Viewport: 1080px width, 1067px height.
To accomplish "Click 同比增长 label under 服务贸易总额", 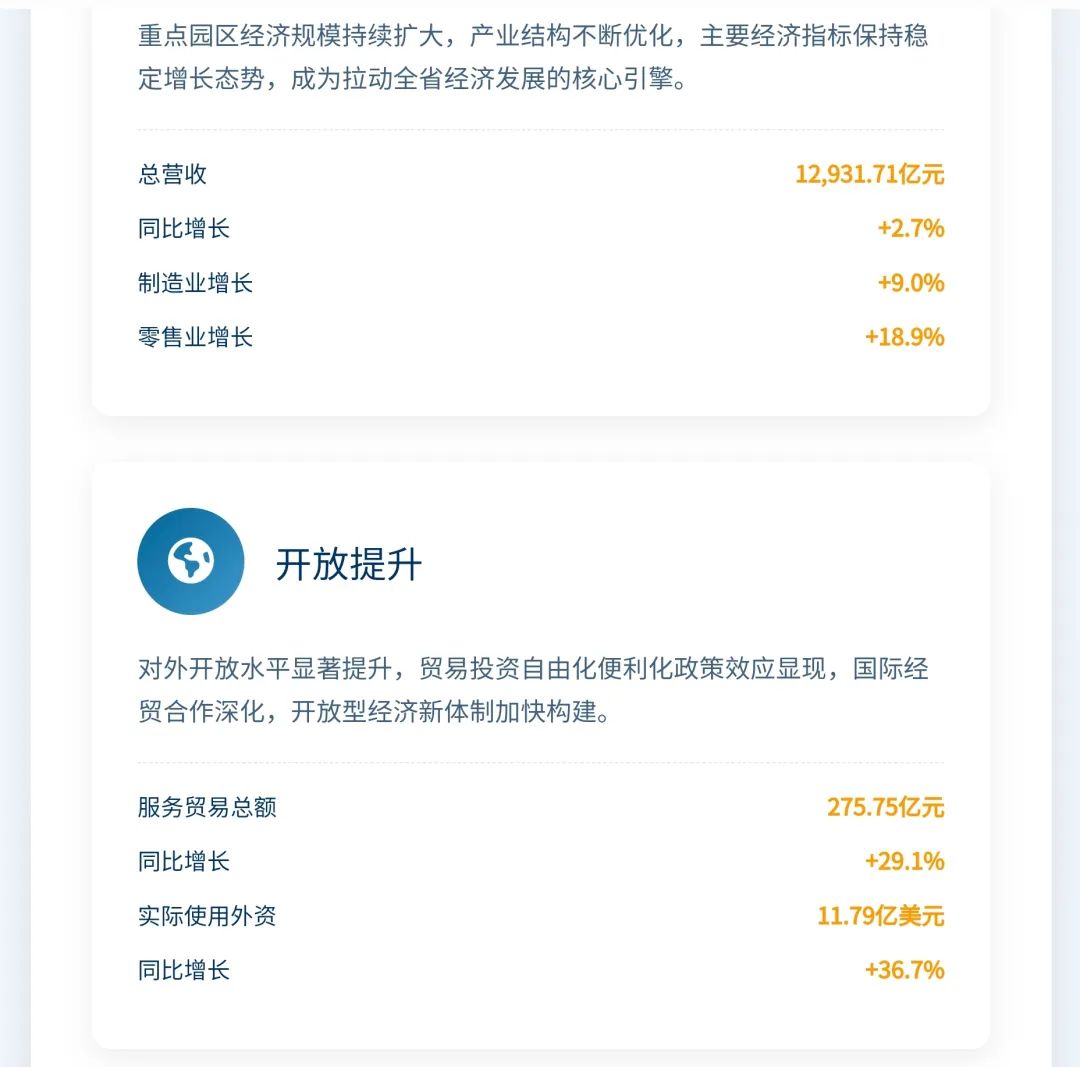I will 184,861.
